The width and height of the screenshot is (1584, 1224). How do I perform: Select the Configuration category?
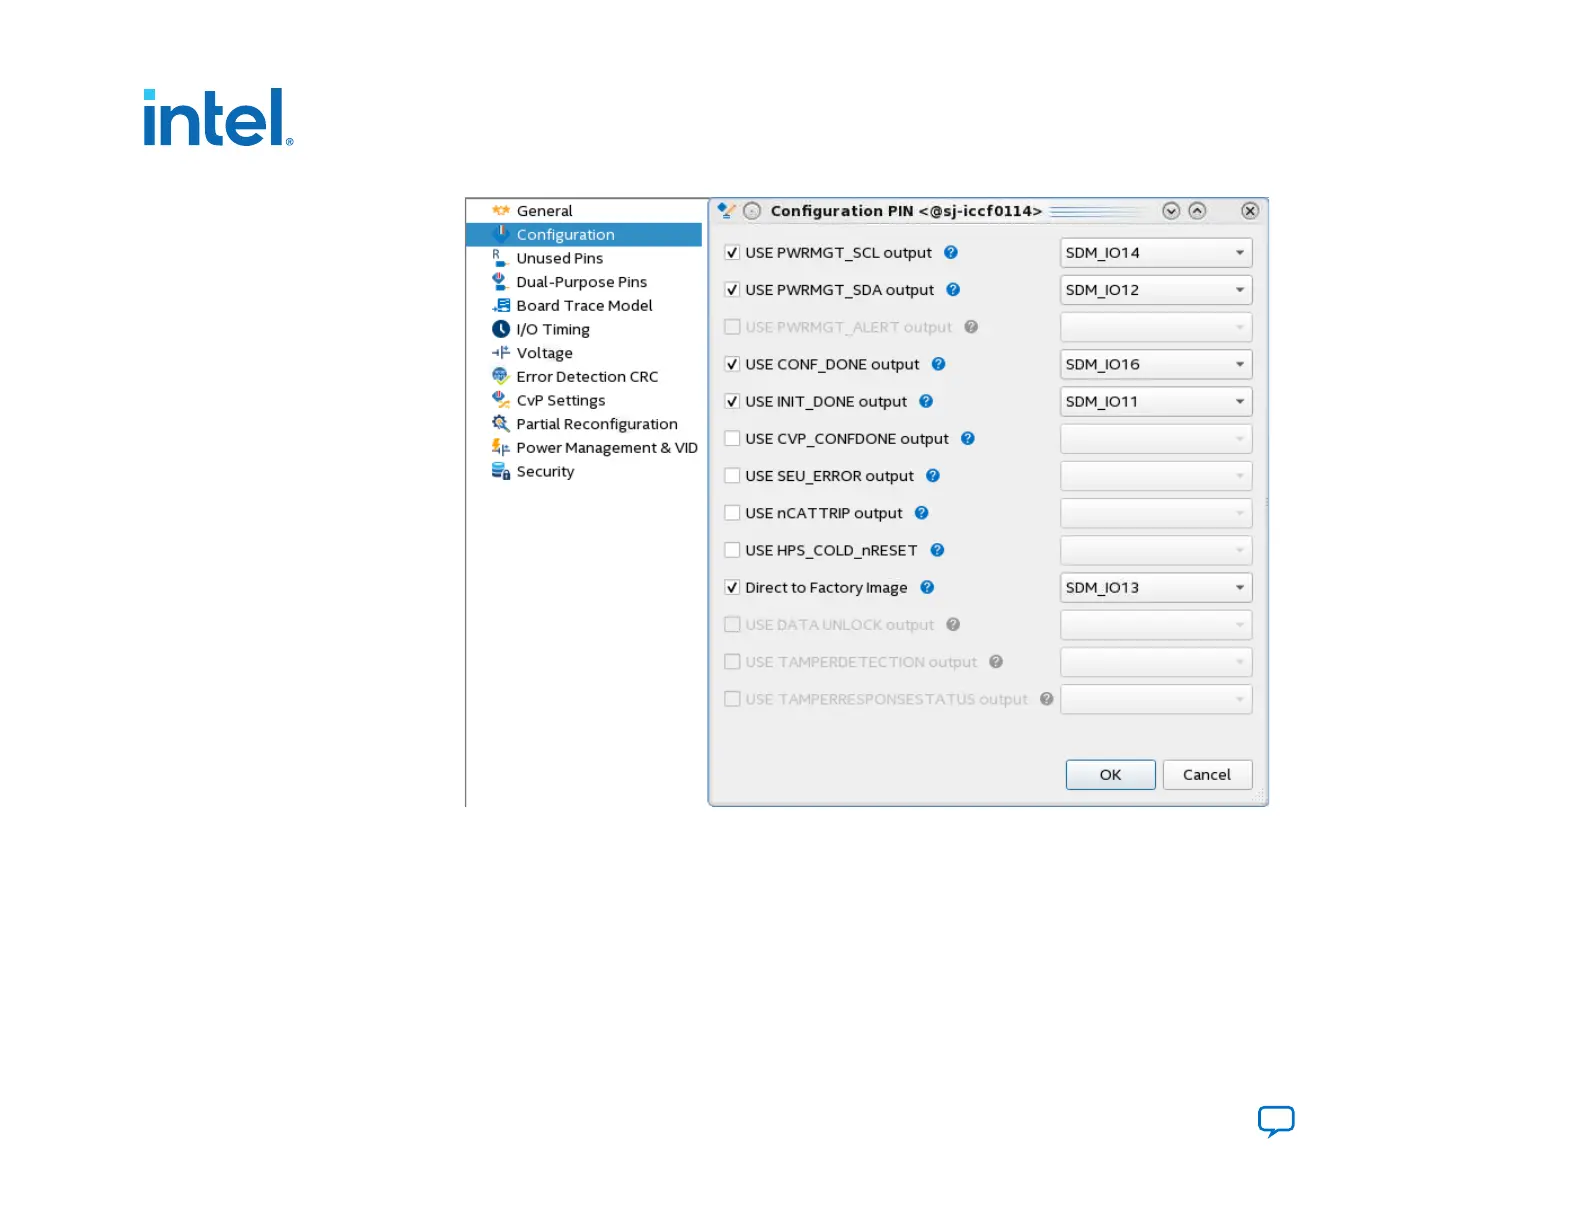click(x=584, y=234)
